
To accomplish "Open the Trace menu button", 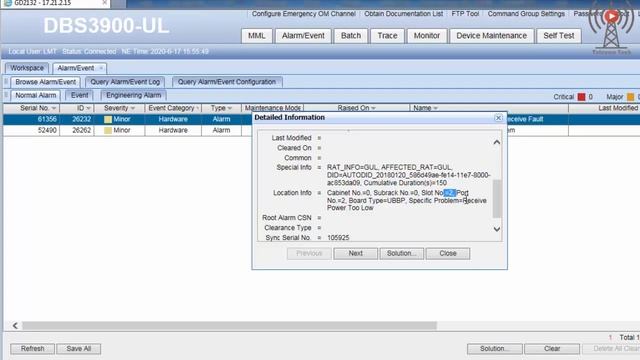I will [x=387, y=36].
